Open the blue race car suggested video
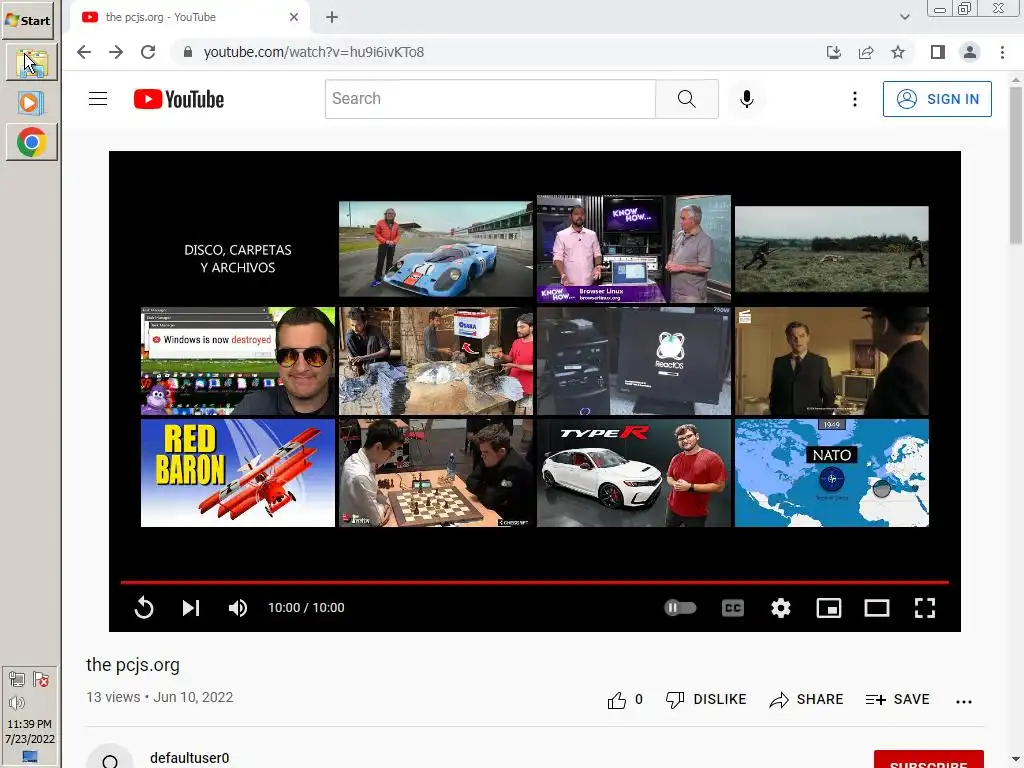 [x=436, y=249]
